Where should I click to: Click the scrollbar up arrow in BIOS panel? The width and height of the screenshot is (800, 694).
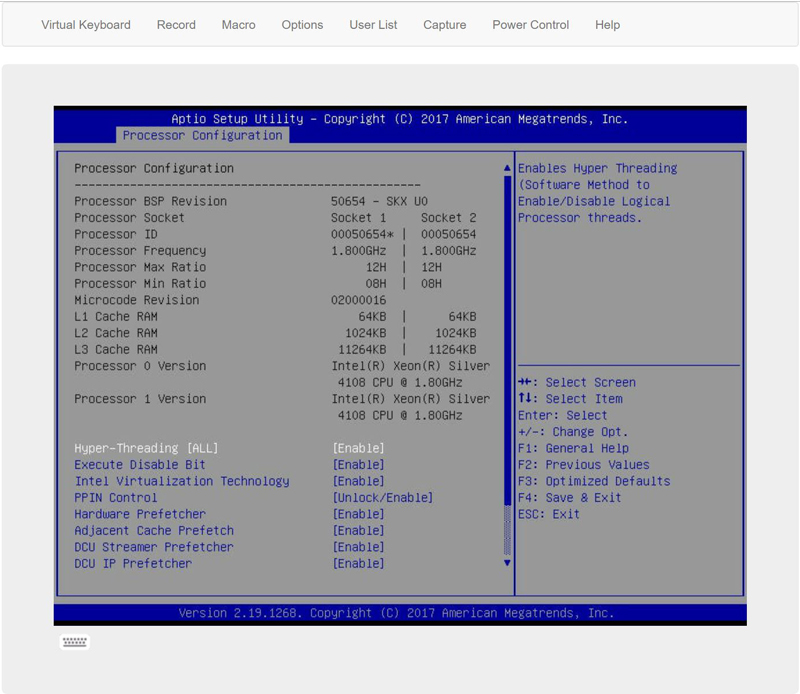click(507, 168)
